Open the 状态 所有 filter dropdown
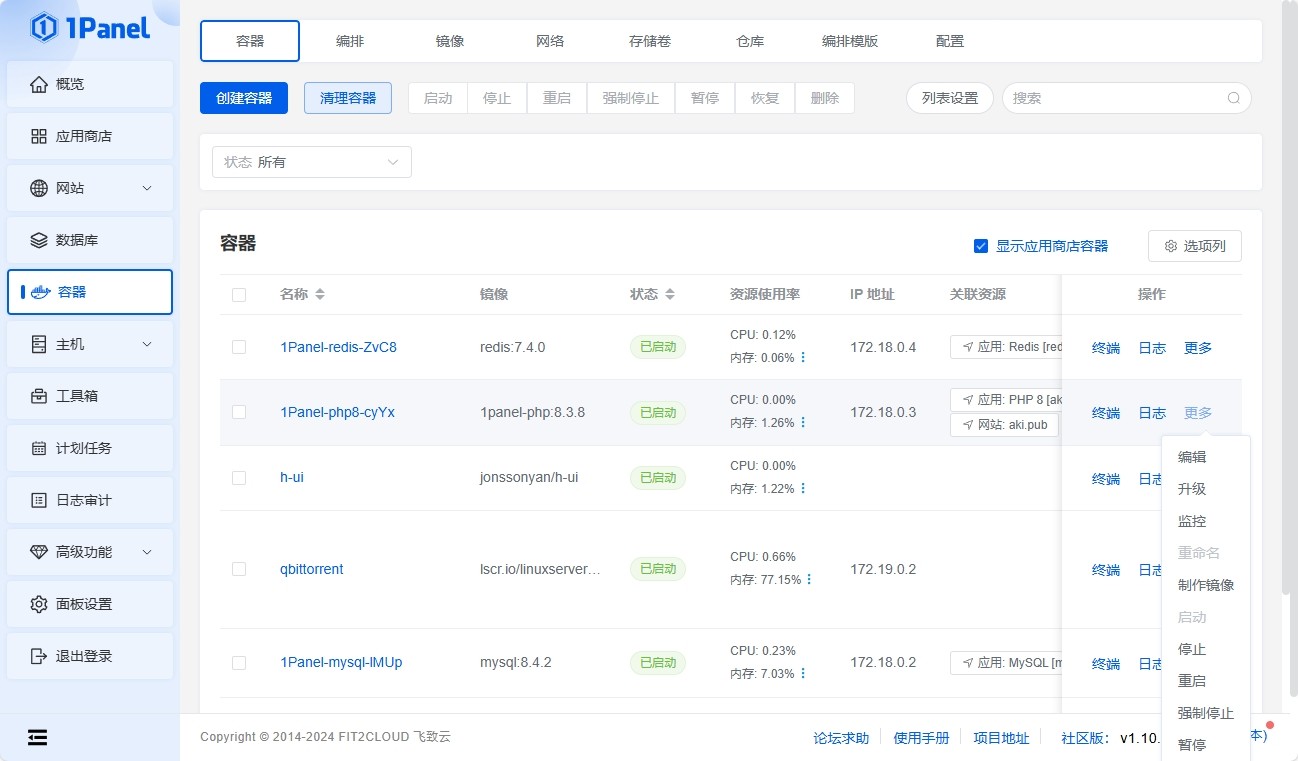The image size is (1298, 761). click(312, 162)
